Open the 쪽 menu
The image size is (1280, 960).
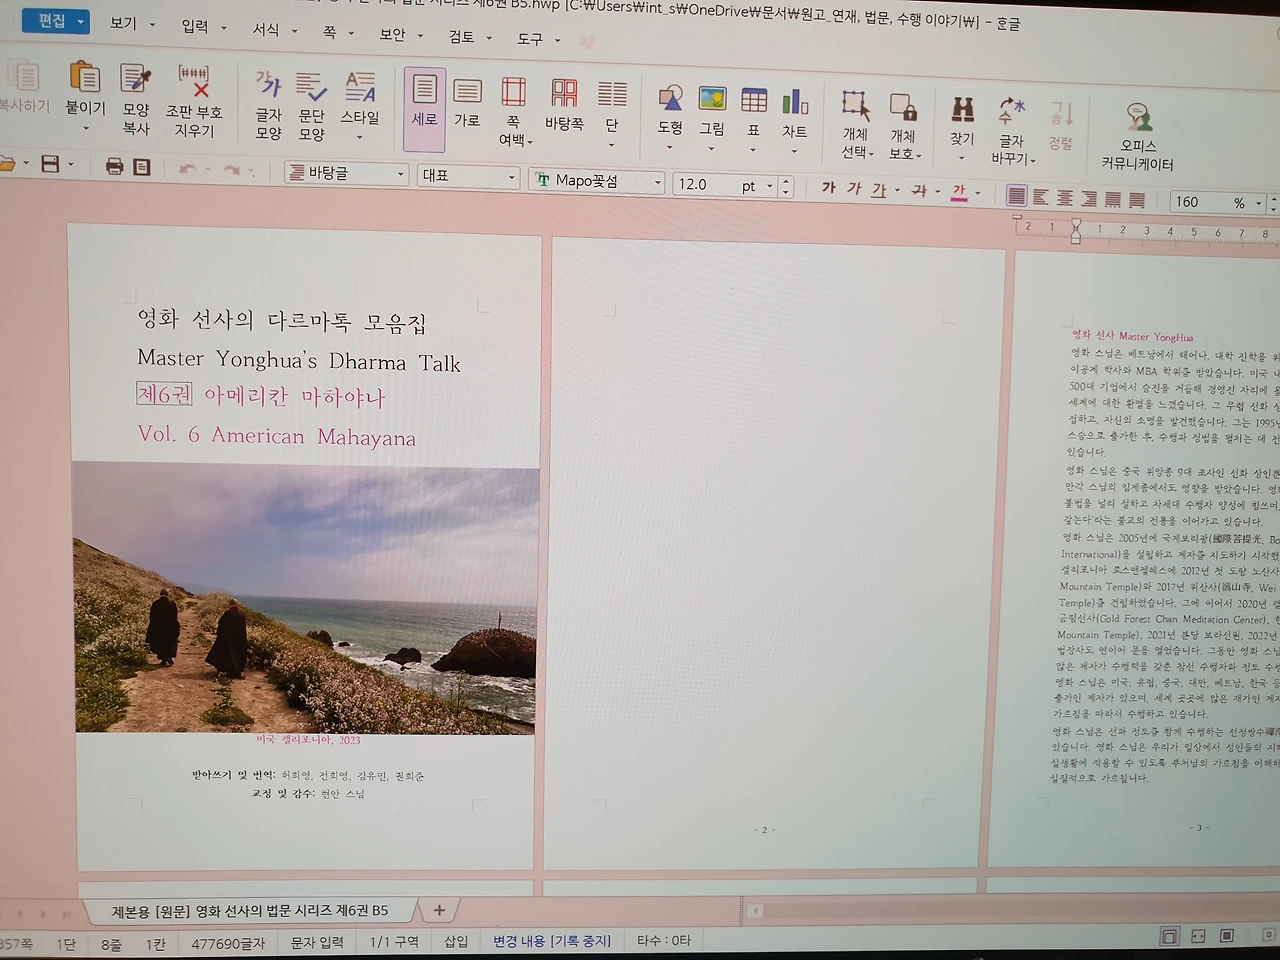[329, 32]
